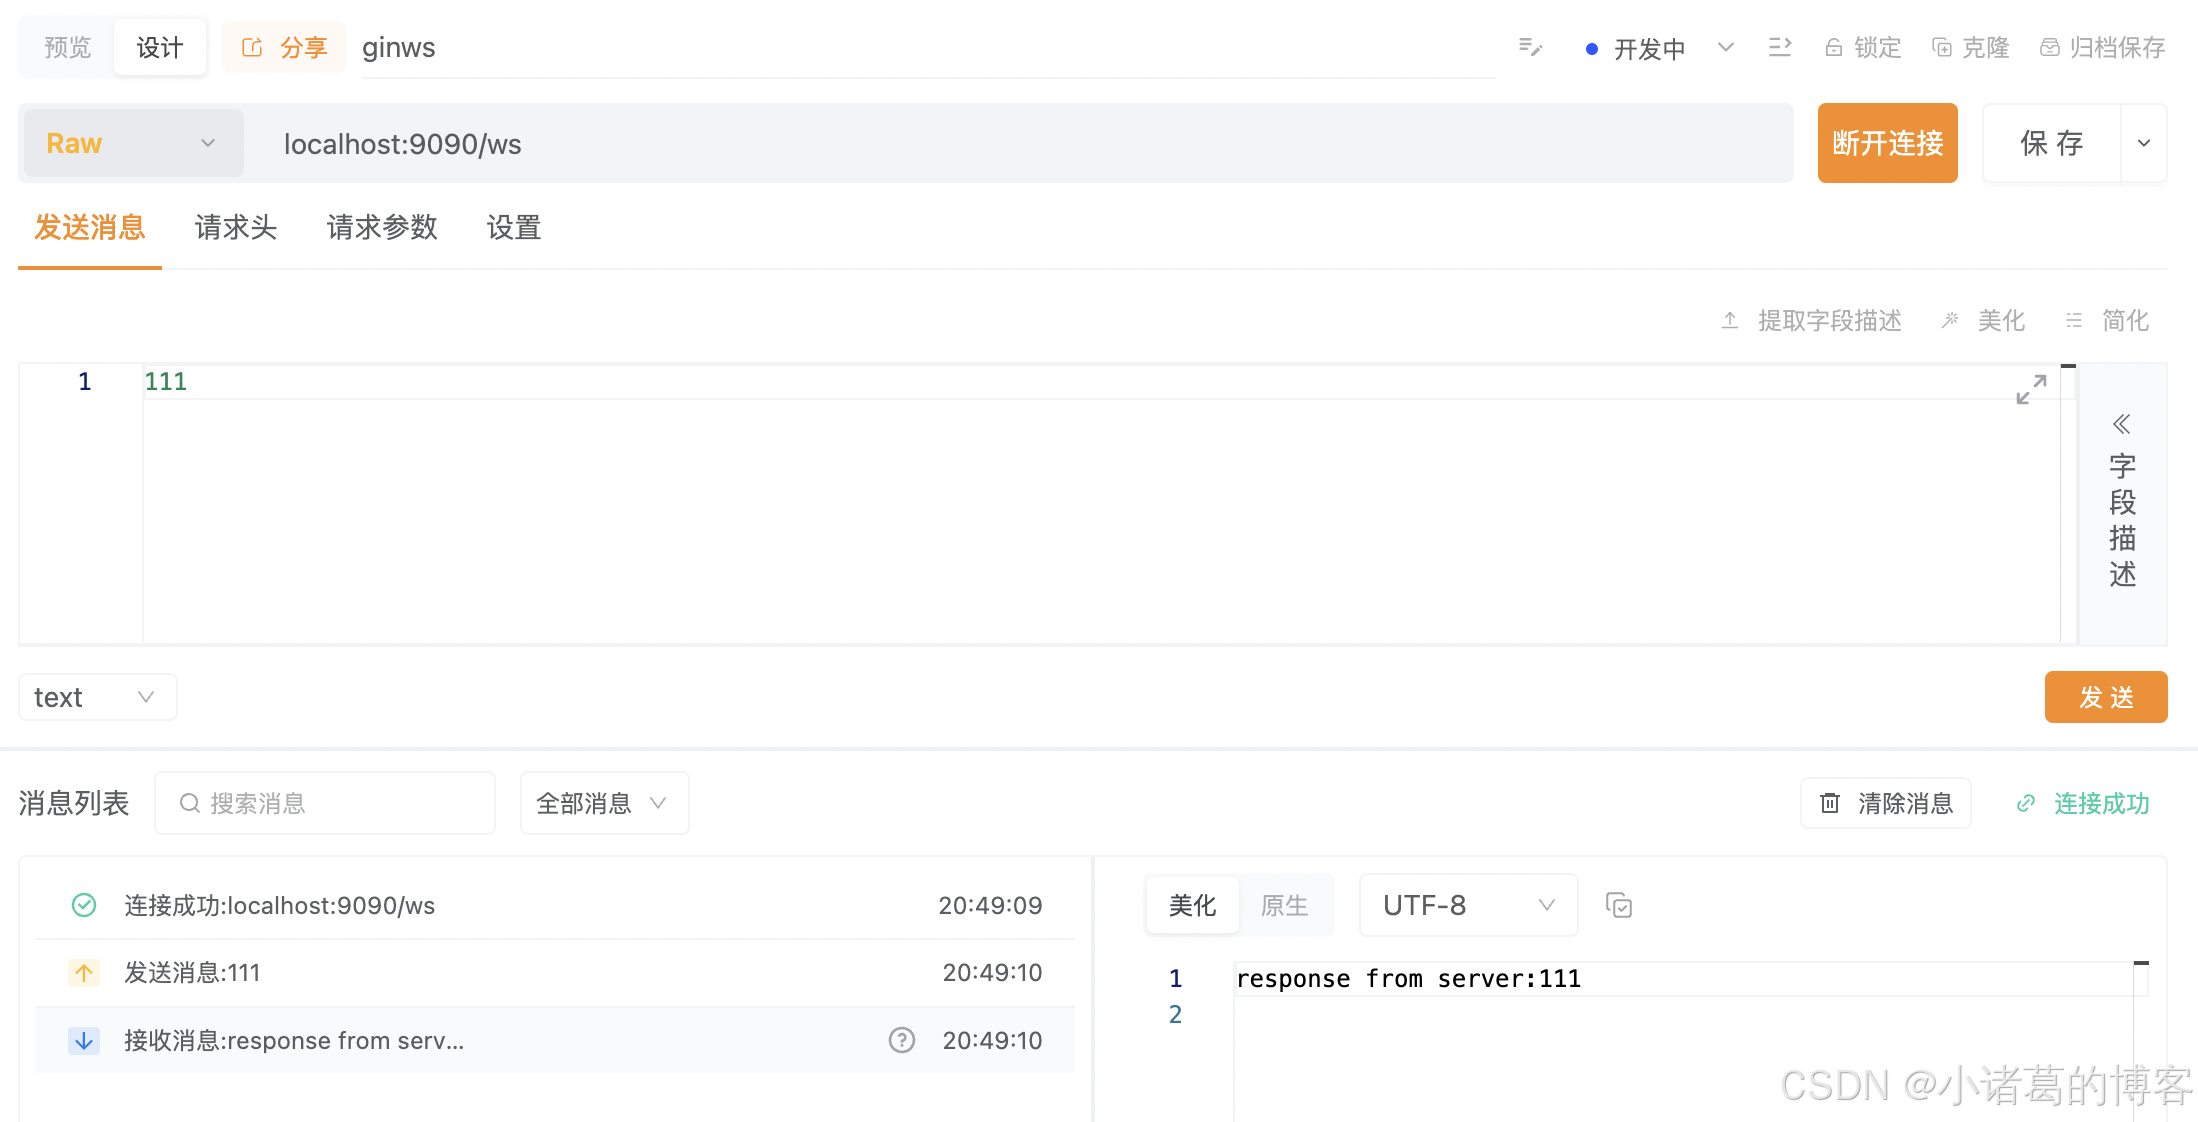Change encoding via the UTF-8 dropdown

point(1466,905)
